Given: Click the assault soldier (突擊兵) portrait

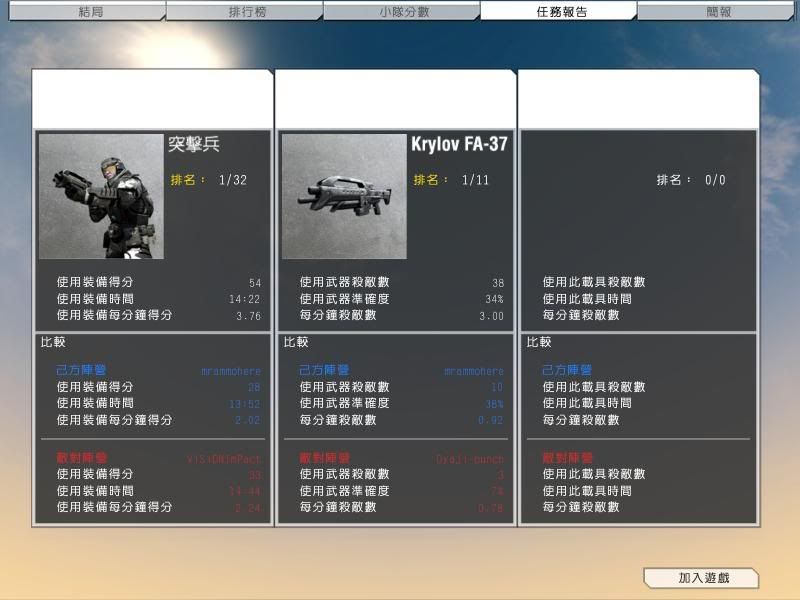Looking at the screenshot, I should pos(101,197).
